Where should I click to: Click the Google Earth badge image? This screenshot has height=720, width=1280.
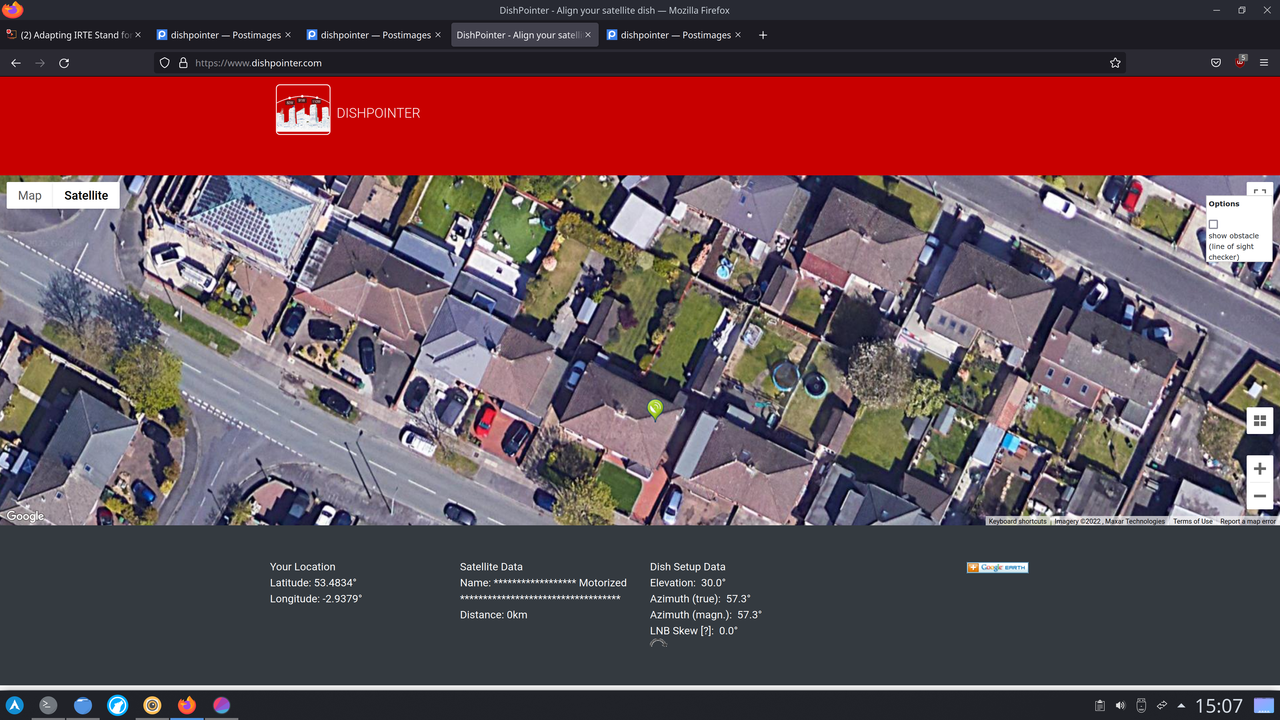click(997, 568)
